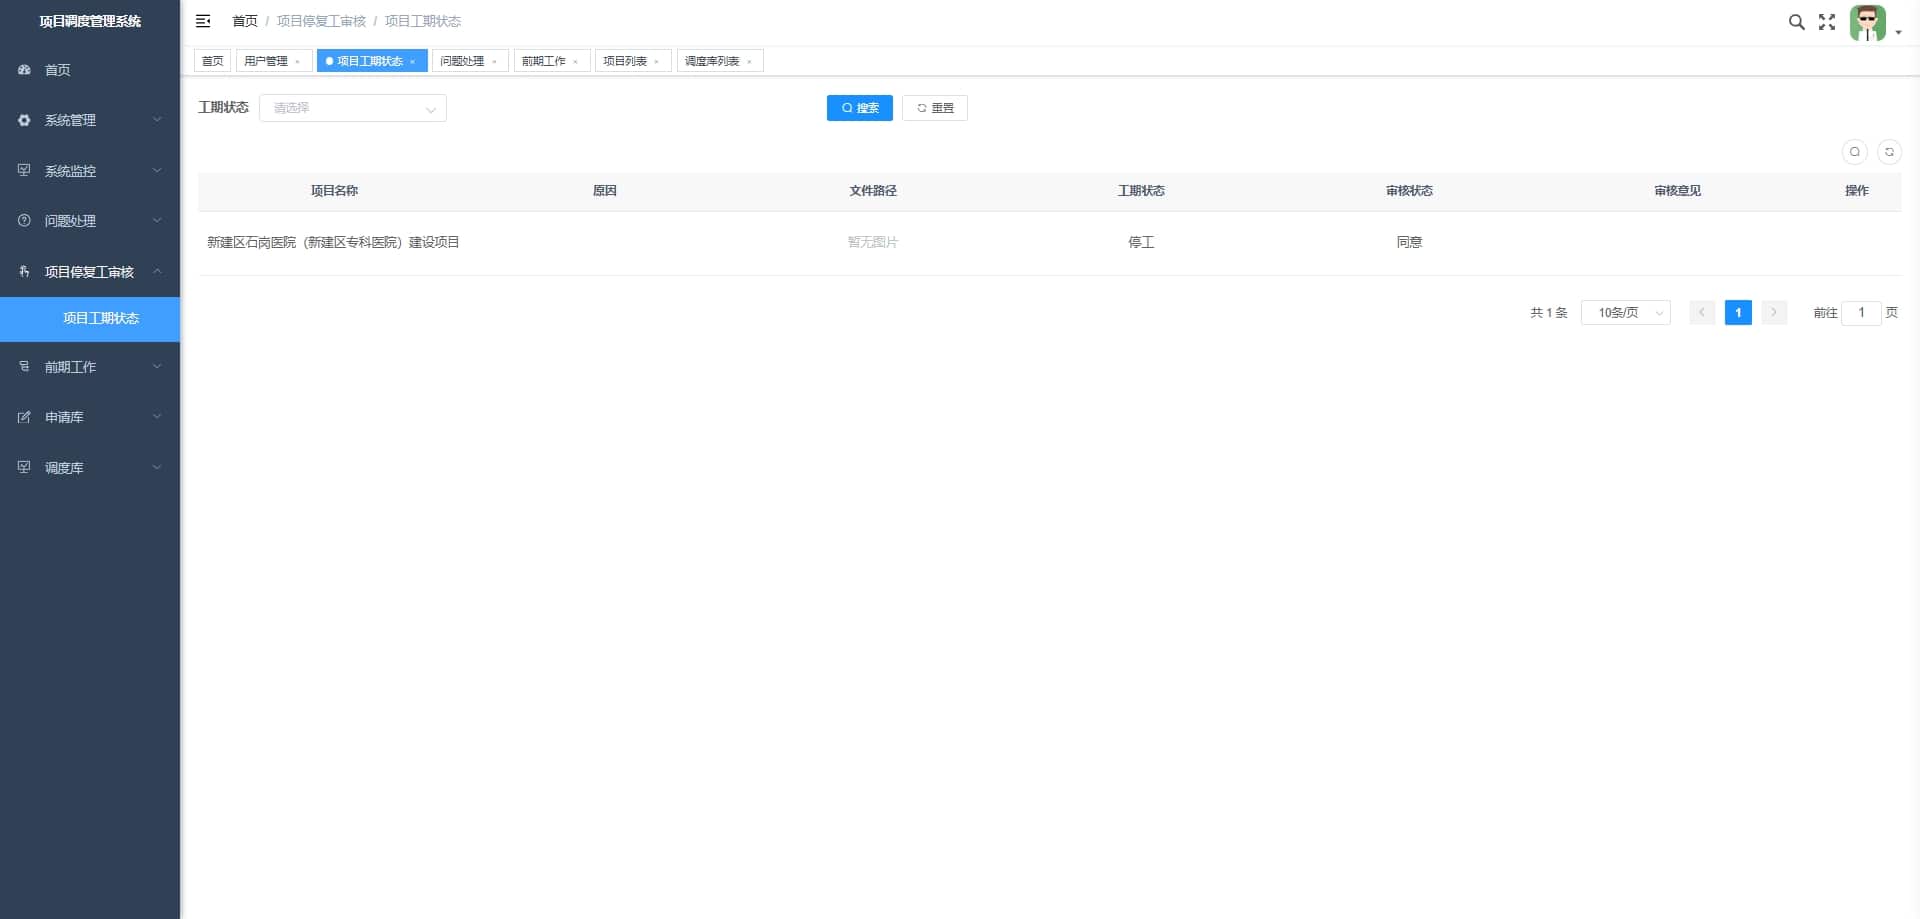Toggle the sidebar collapse hamburger icon
Screen dimensions: 1920x919
(203, 21)
